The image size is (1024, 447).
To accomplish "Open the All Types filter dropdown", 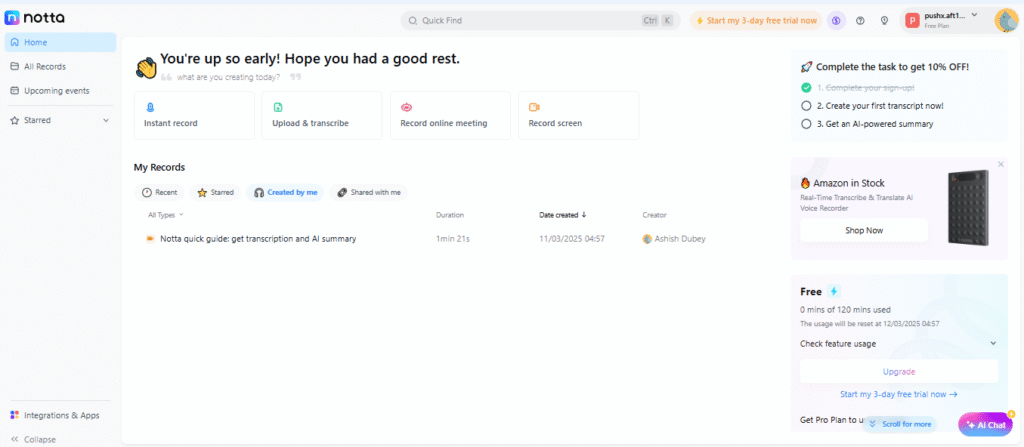I will pyautogui.click(x=165, y=215).
